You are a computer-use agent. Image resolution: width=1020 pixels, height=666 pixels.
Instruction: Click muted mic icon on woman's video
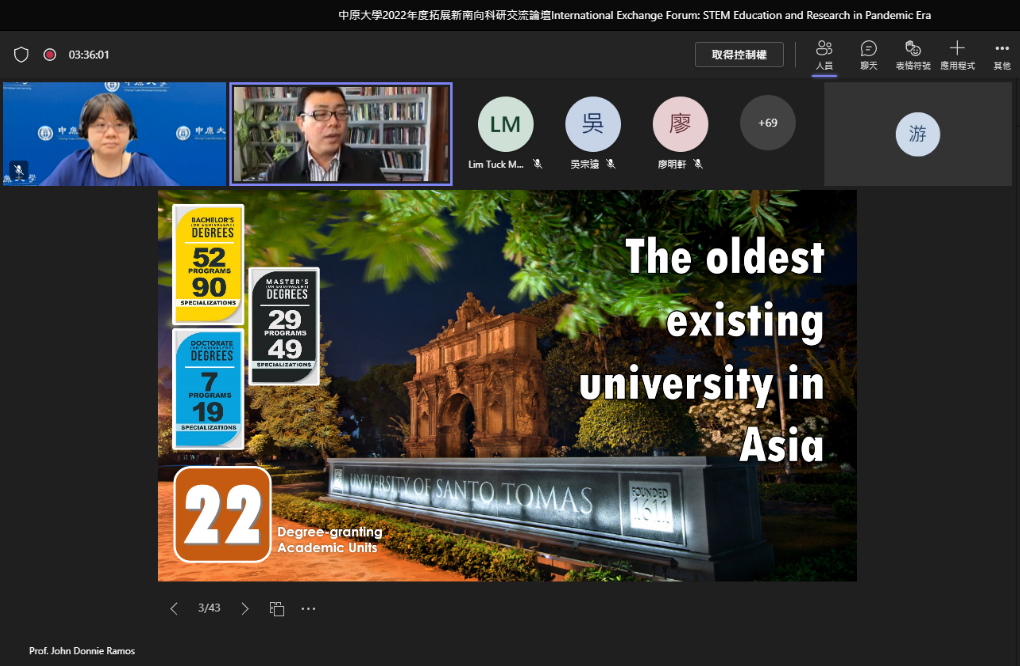coord(19,170)
